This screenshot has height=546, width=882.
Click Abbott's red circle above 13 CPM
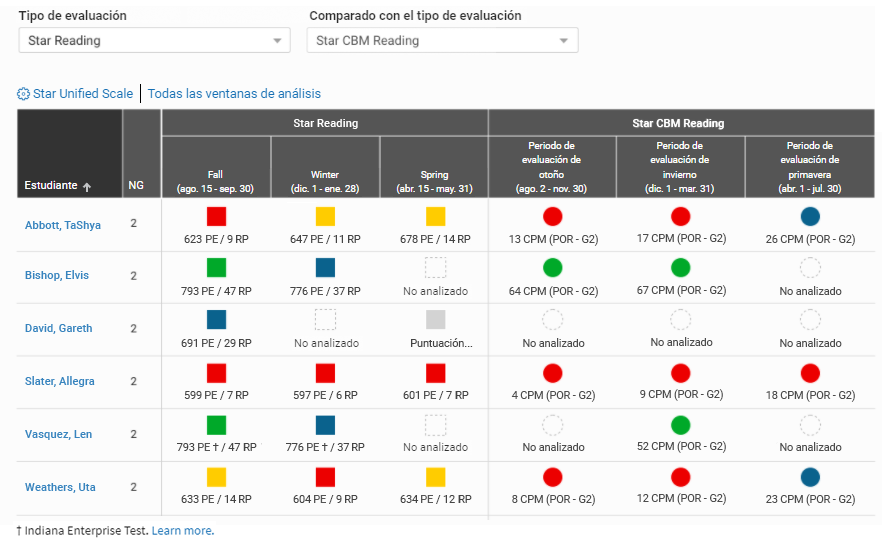552,216
